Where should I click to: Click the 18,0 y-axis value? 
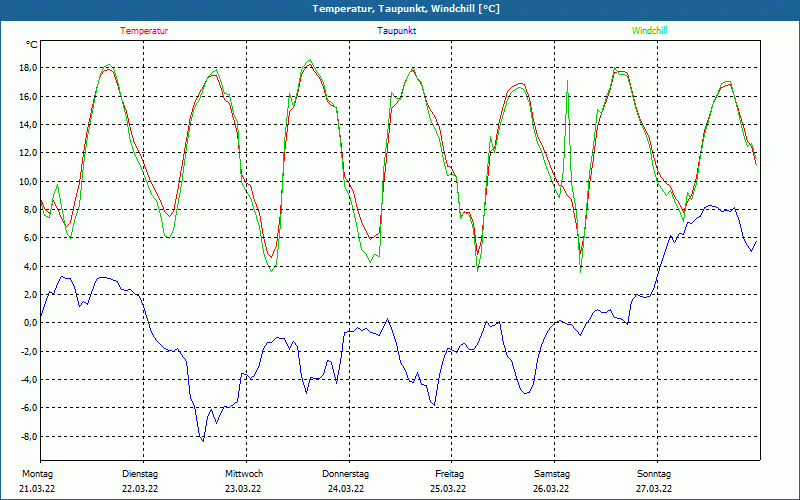click(x=27, y=68)
